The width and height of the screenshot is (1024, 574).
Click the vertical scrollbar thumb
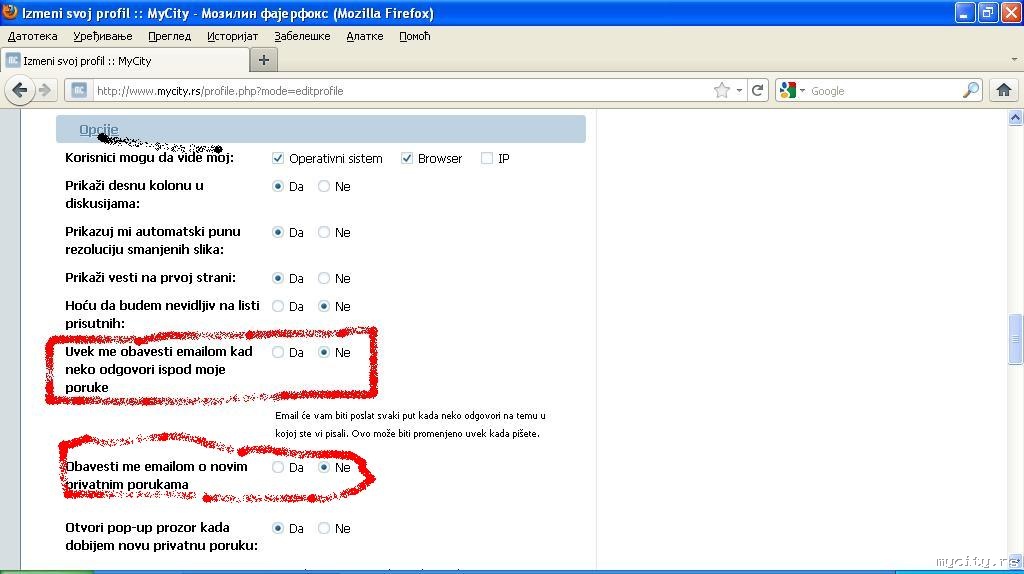coord(1015,339)
